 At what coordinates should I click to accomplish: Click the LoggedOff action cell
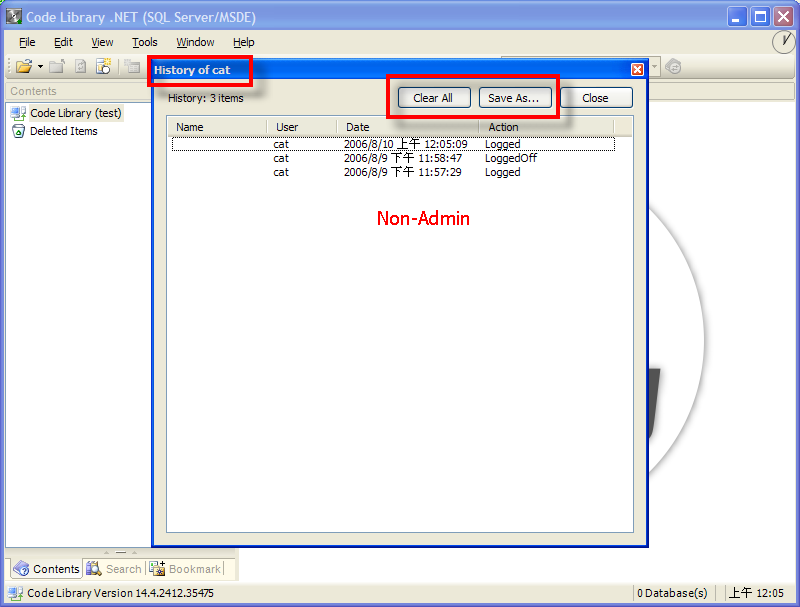pyautogui.click(x=511, y=158)
